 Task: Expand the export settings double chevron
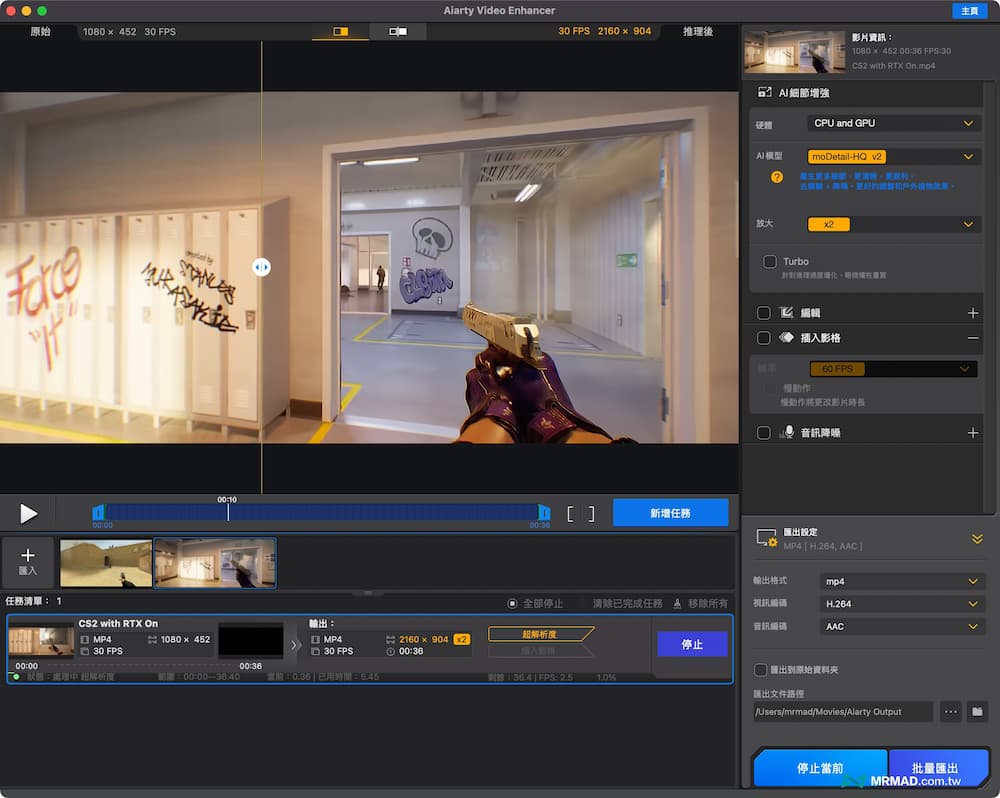pos(977,539)
